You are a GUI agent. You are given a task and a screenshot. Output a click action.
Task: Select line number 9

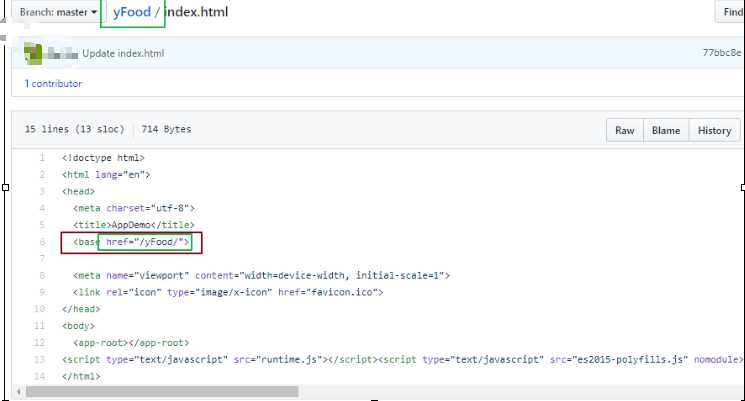click(x=42, y=292)
